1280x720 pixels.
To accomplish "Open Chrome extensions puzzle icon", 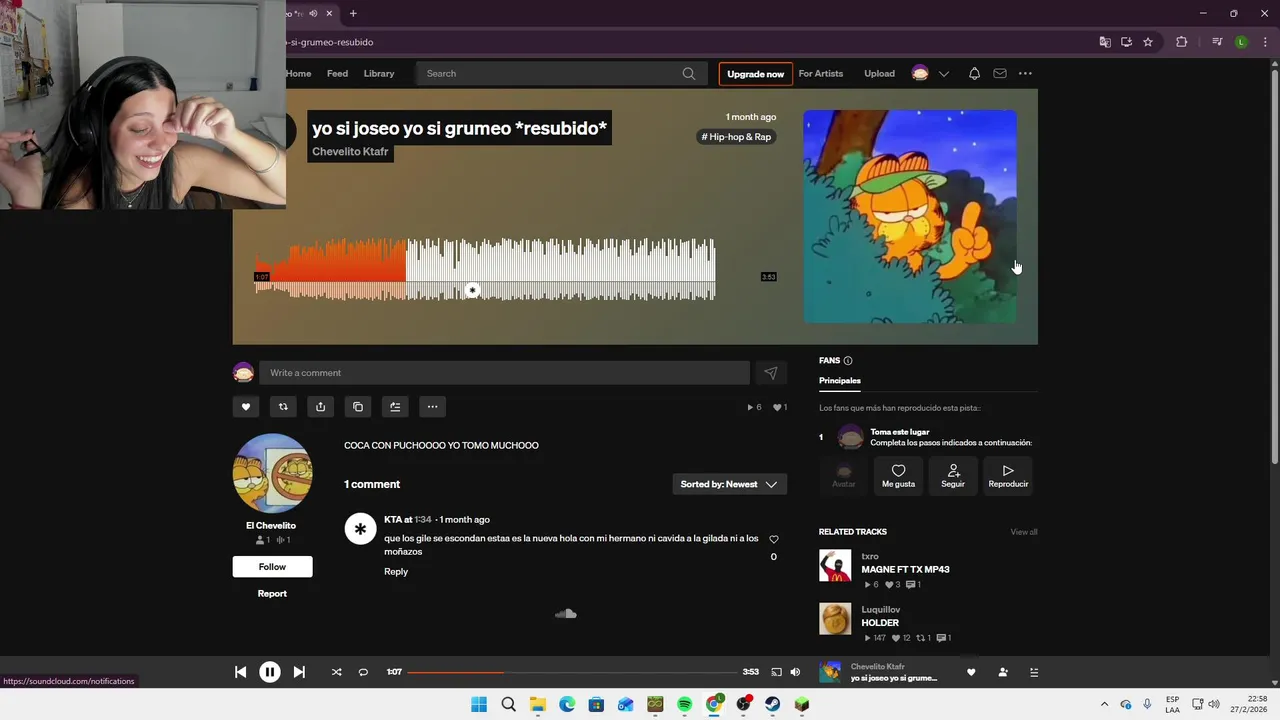I will click(1181, 42).
